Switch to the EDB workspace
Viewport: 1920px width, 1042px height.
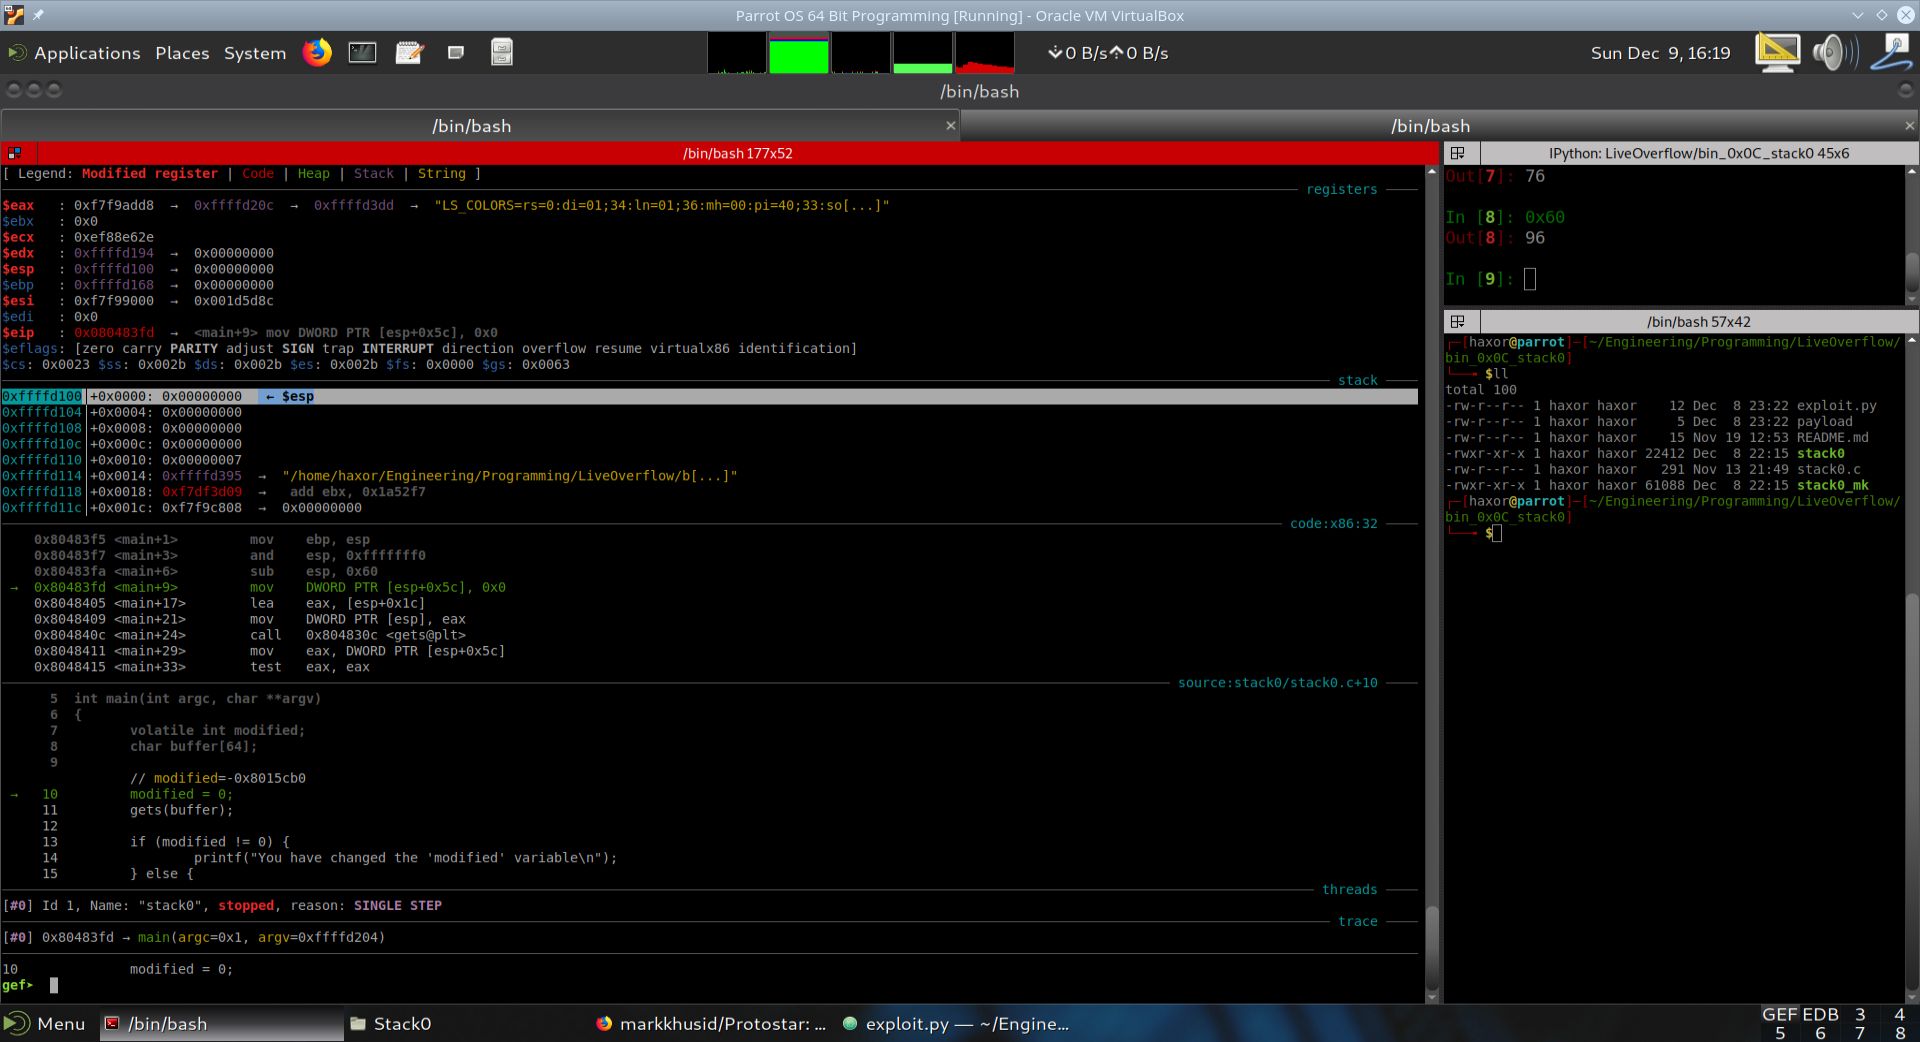click(1820, 1014)
